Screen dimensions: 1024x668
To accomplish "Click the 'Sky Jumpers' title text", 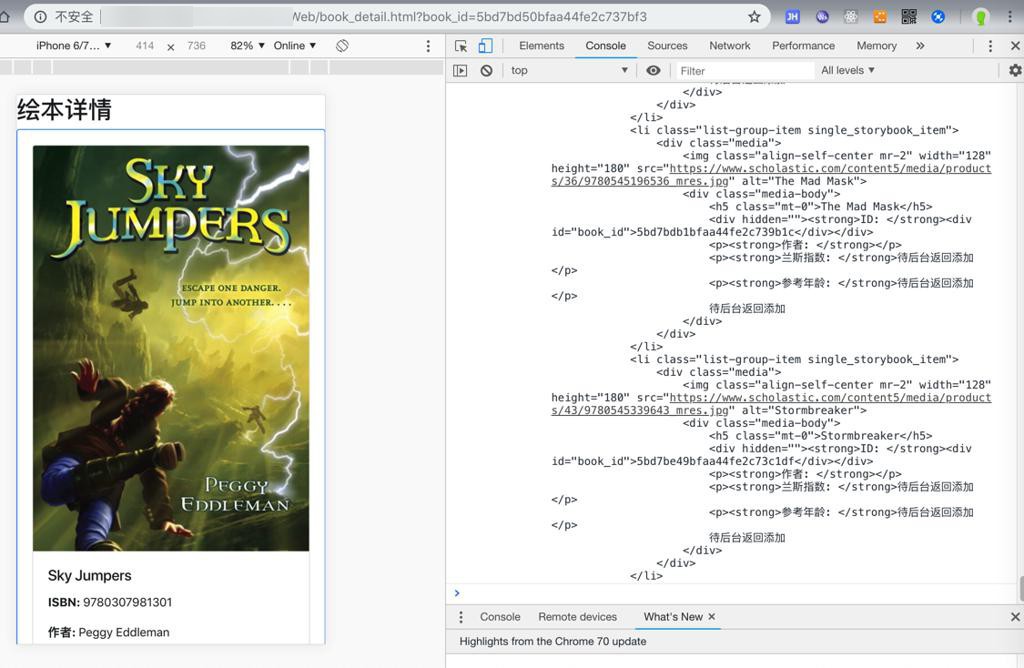I will click(x=89, y=575).
